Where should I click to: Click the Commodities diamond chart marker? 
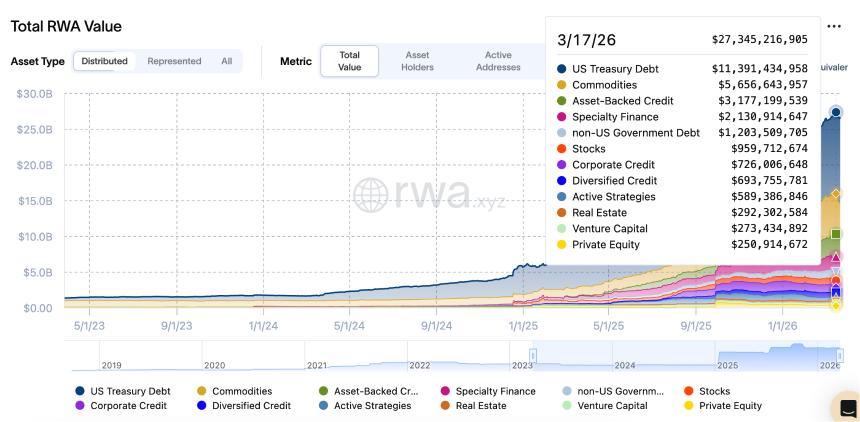coord(836,194)
